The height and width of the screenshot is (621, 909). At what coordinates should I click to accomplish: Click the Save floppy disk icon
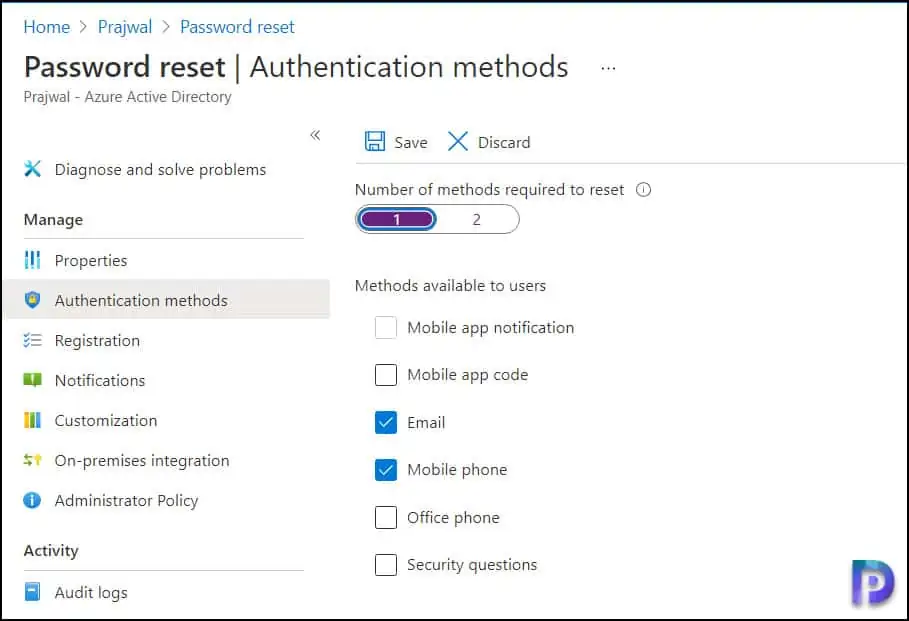click(374, 141)
